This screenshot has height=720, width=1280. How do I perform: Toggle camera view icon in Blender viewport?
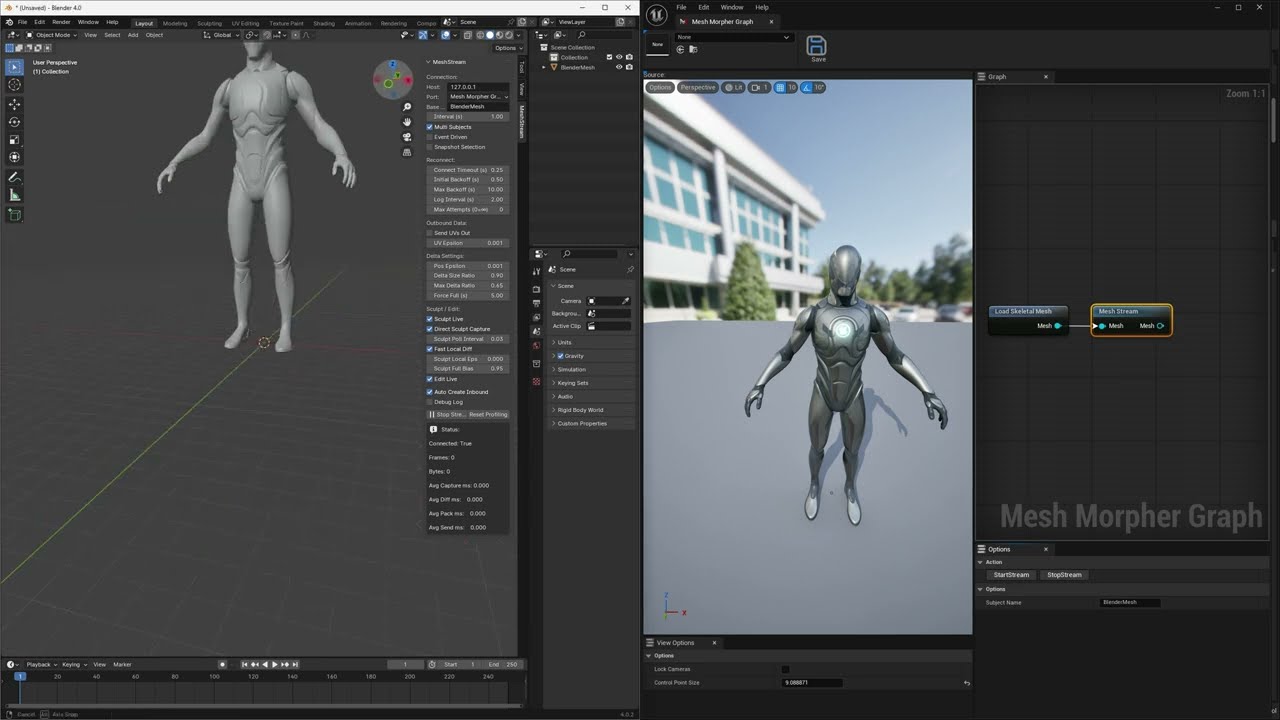pos(407,137)
